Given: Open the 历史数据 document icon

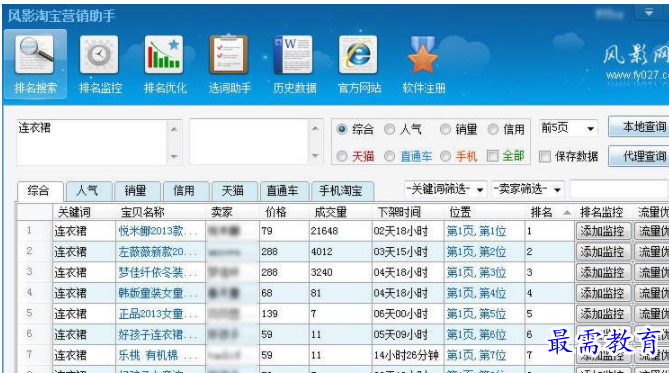Looking at the screenshot, I should [x=294, y=55].
